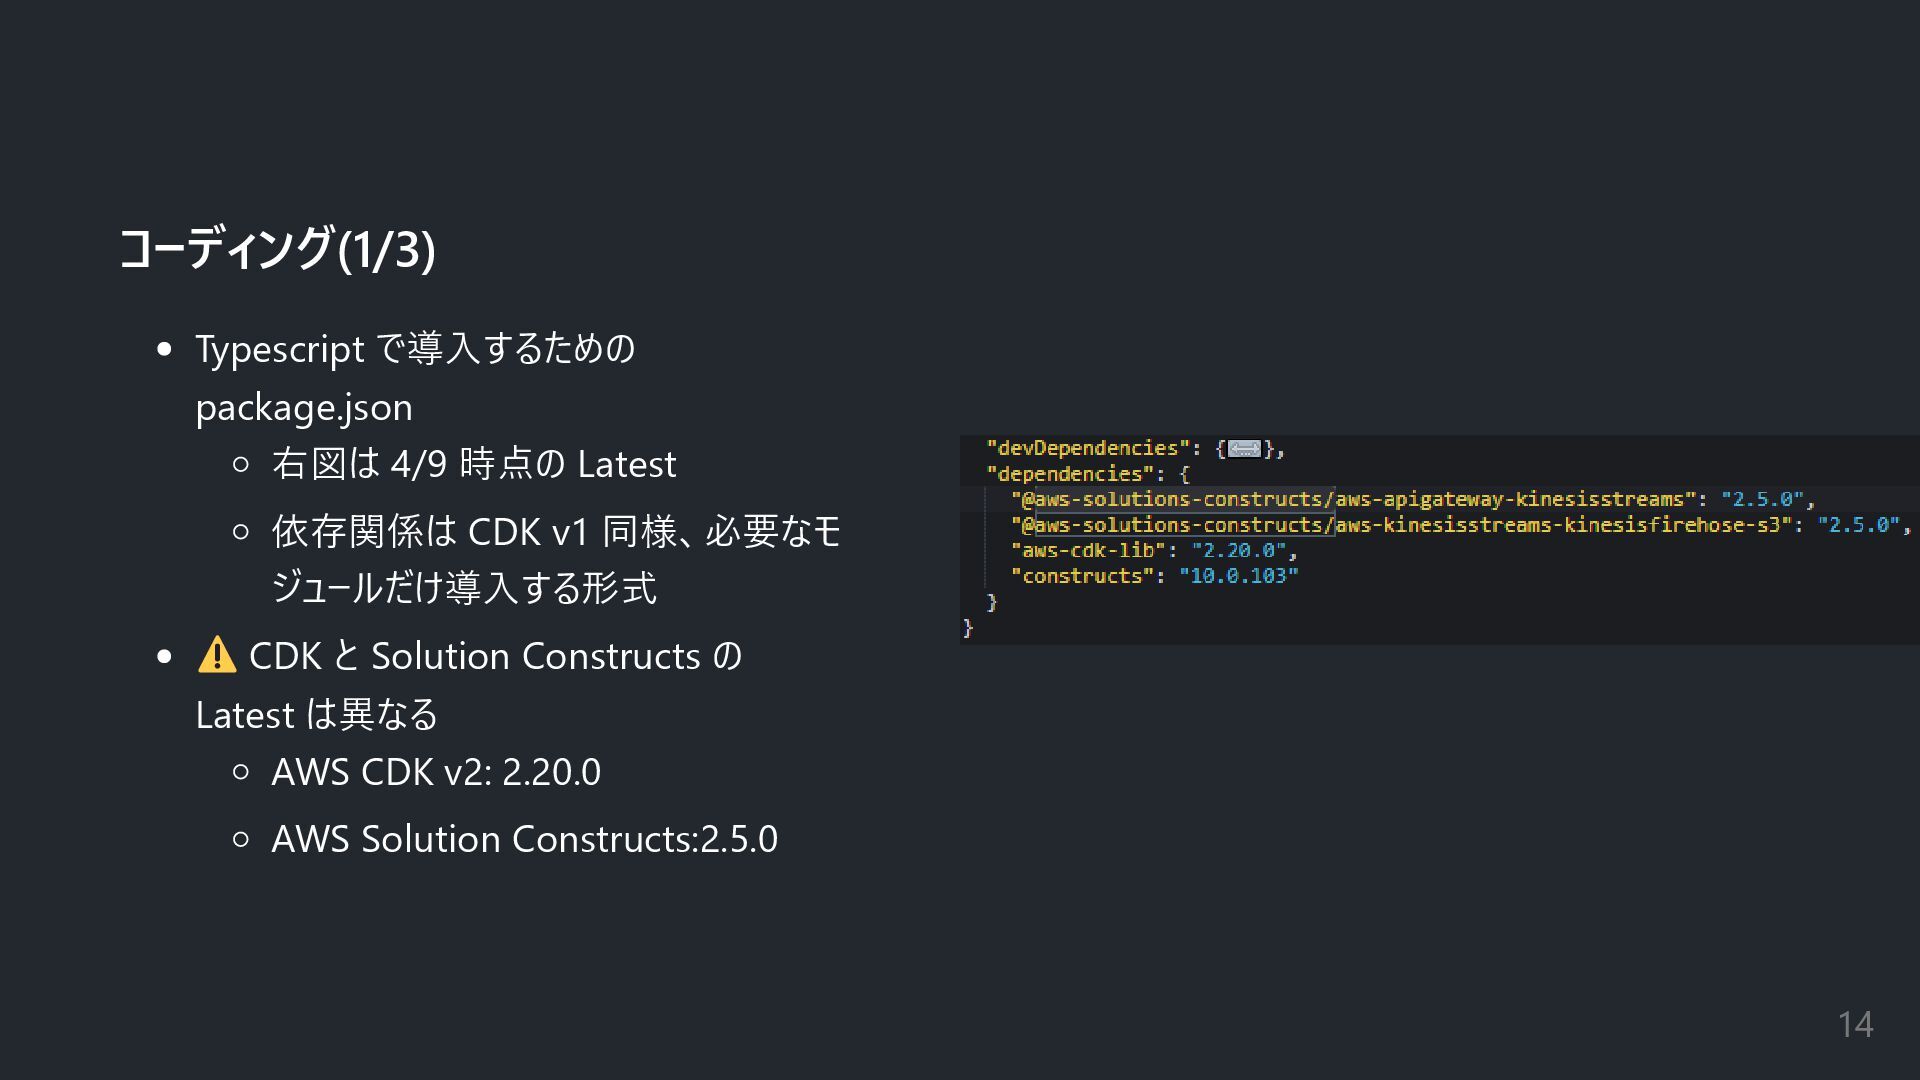Expand the collapsed devDependencies fold marker
The width and height of the screenshot is (1920, 1080).
pyautogui.click(x=1243, y=449)
